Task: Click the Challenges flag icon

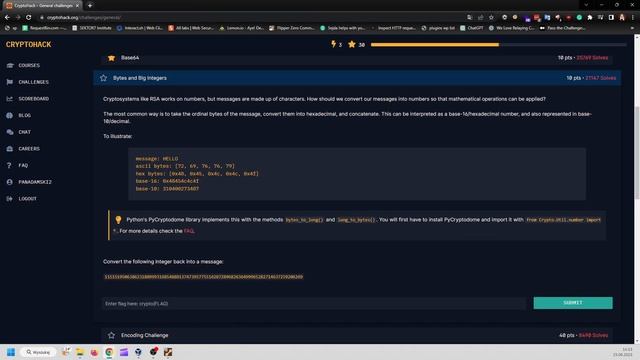Action: (10, 82)
